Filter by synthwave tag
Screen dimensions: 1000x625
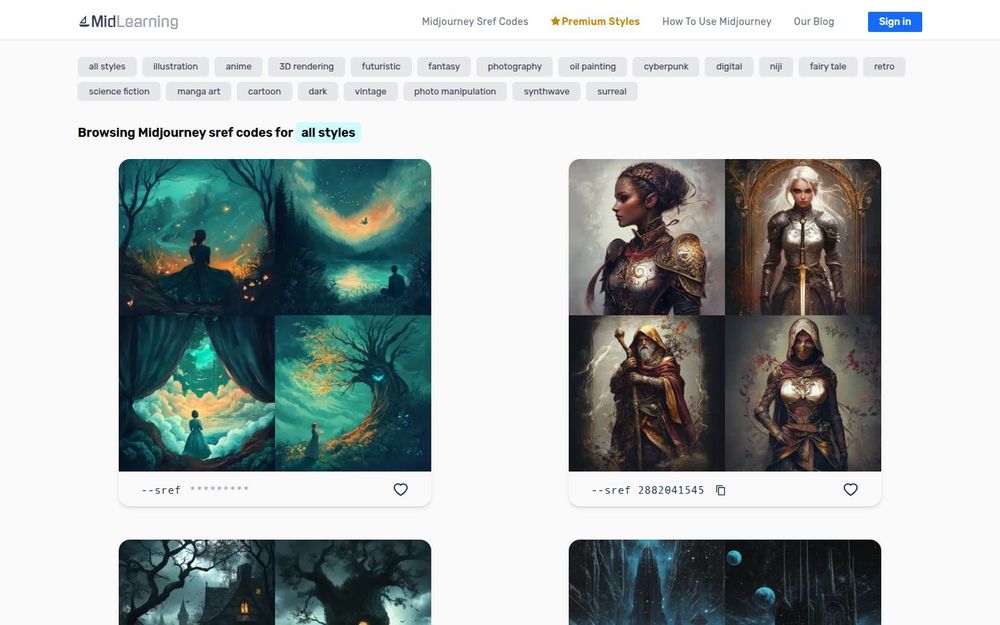point(547,91)
